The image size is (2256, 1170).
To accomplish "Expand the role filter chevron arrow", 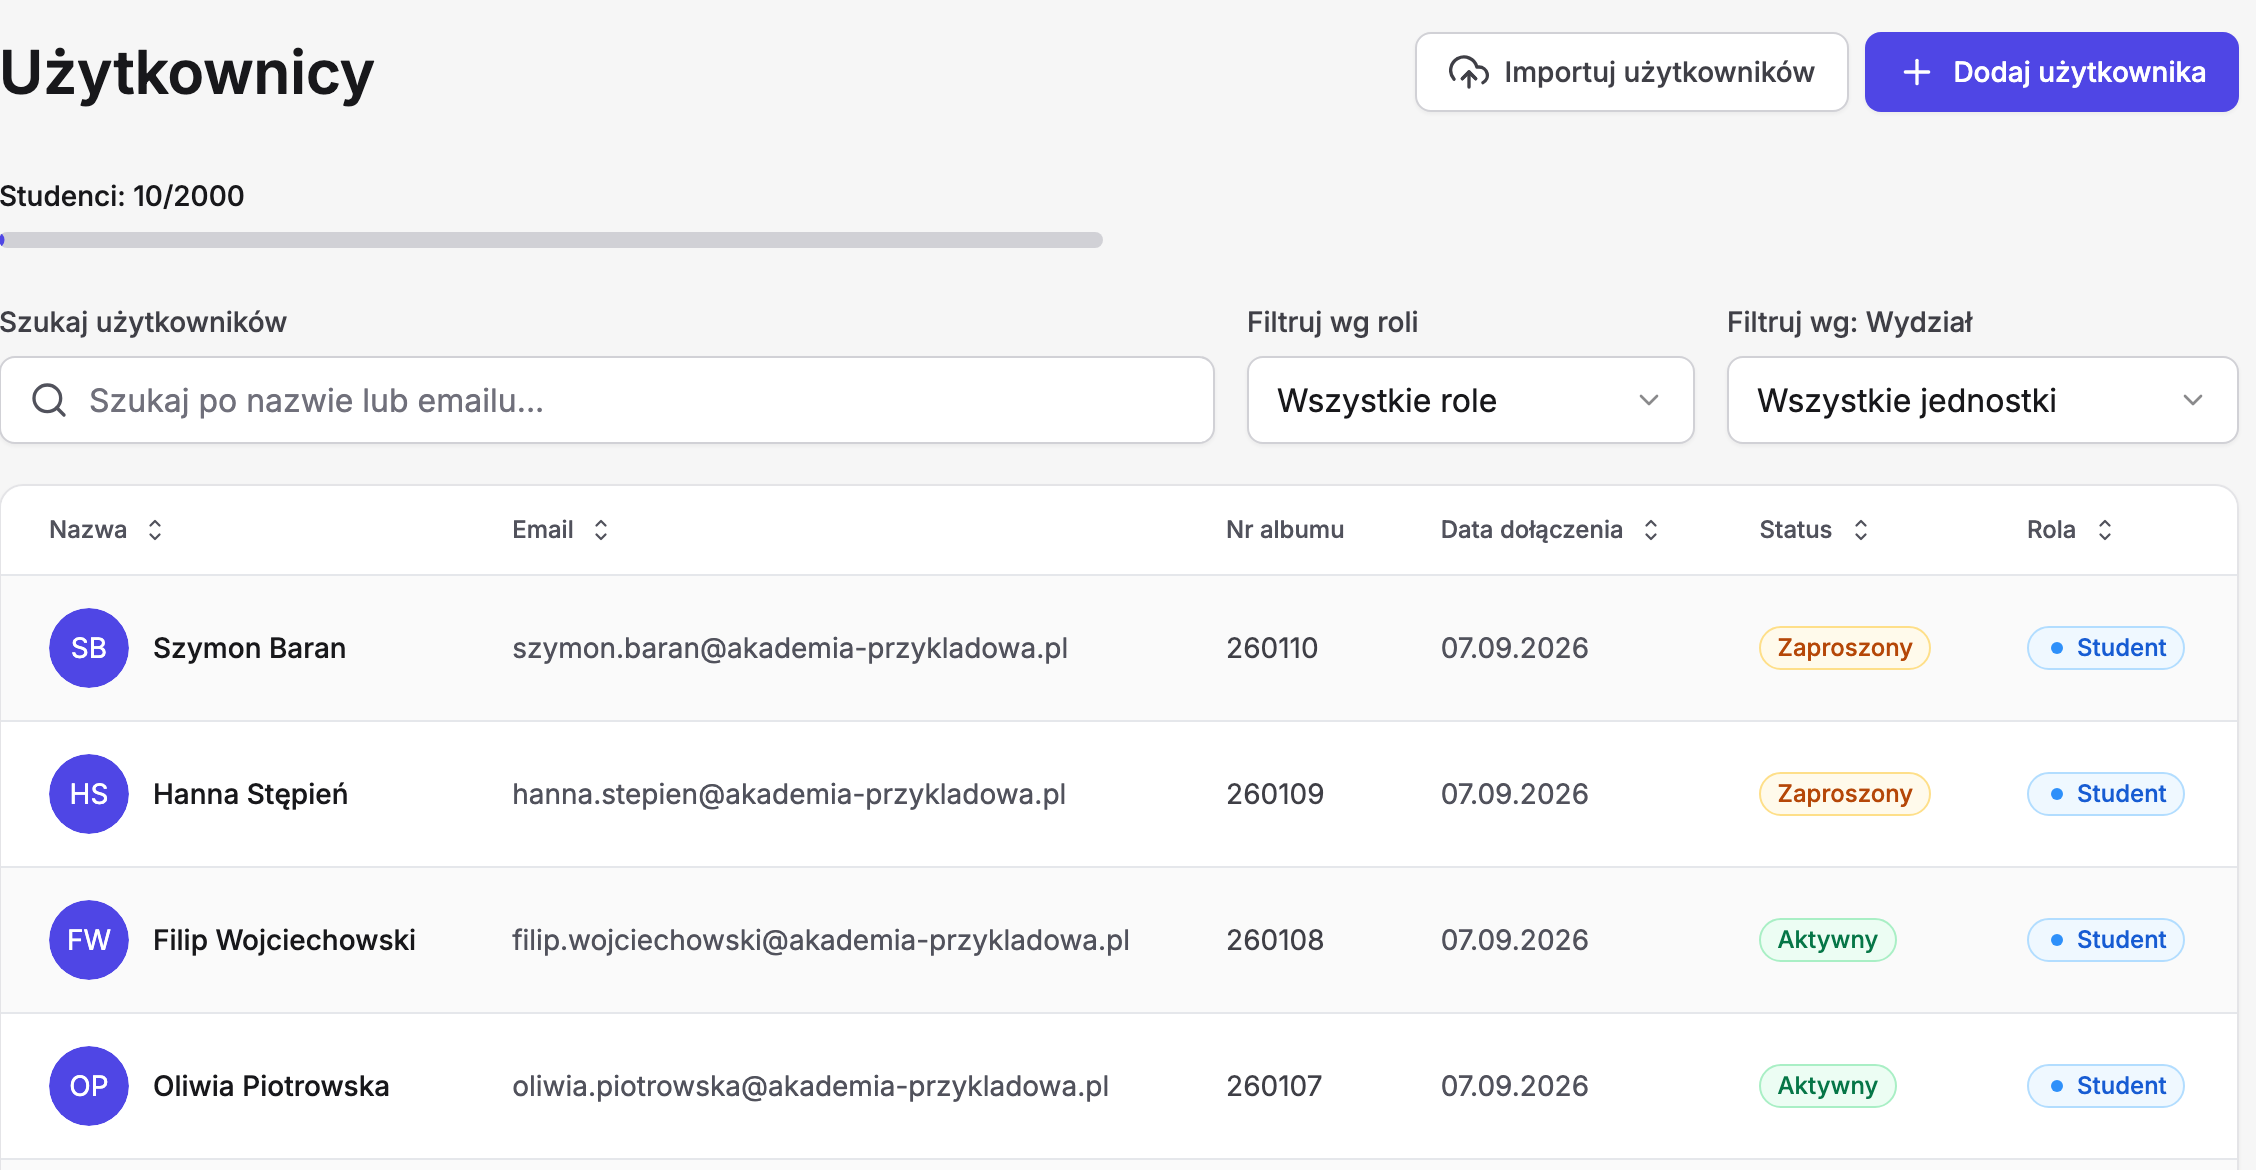I will click(1649, 400).
